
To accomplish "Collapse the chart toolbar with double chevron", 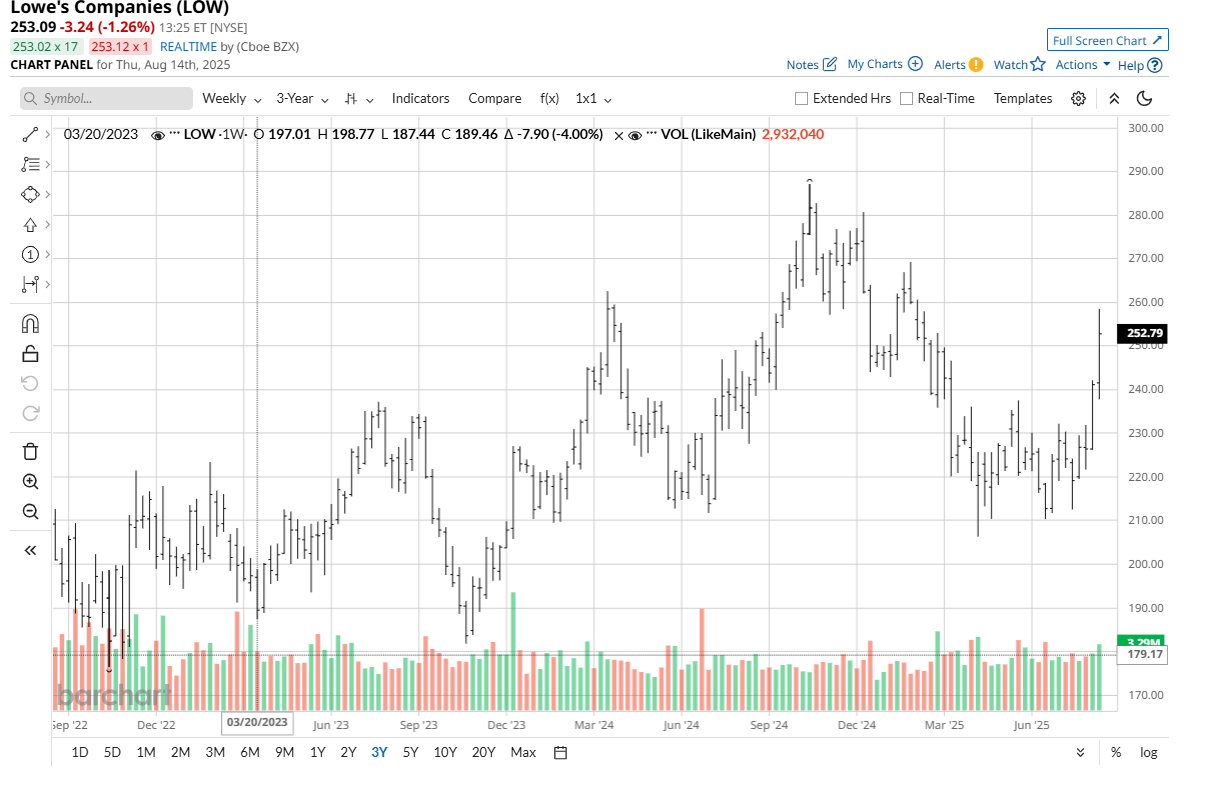I will pos(1114,98).
